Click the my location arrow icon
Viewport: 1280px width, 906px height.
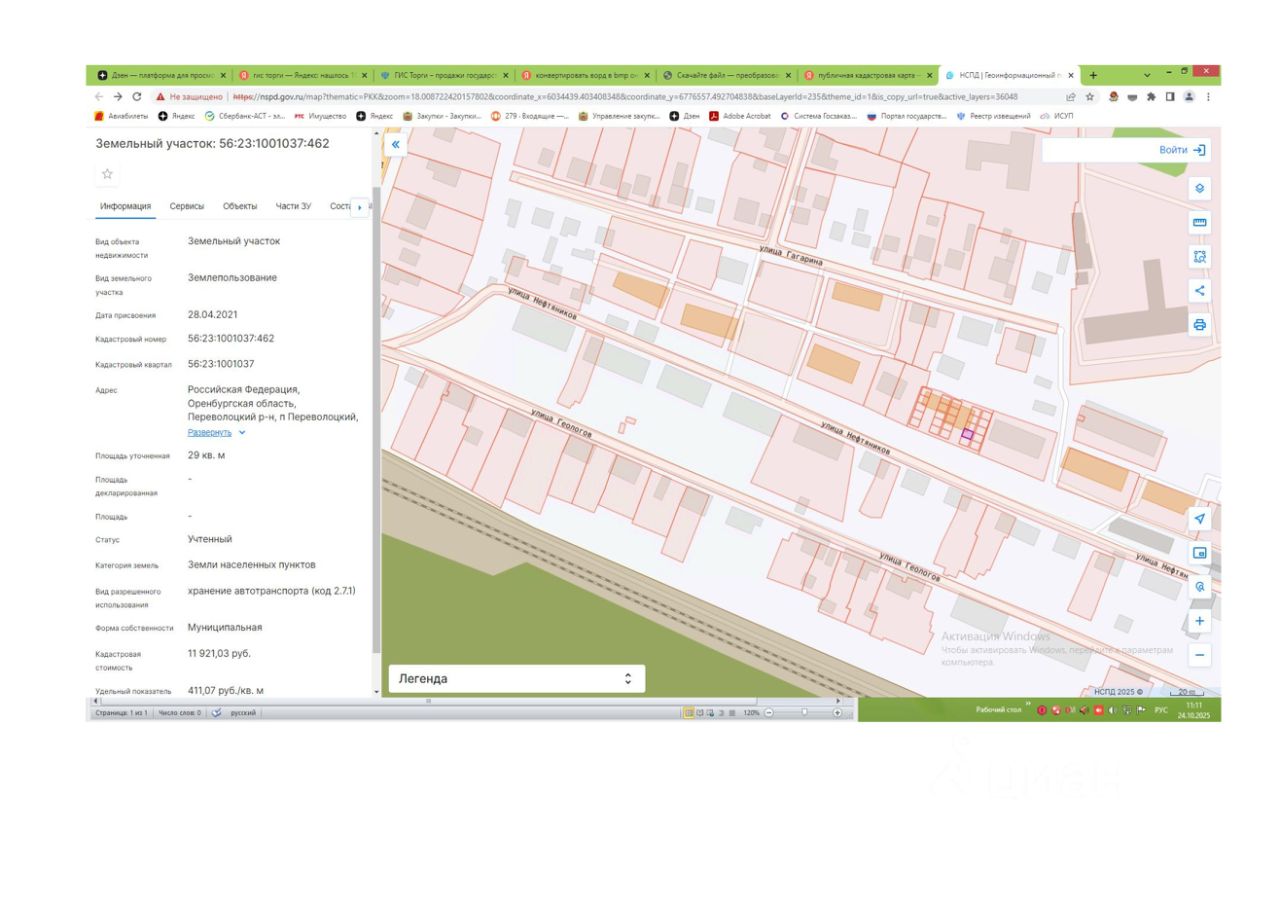tap(1200, 519)
